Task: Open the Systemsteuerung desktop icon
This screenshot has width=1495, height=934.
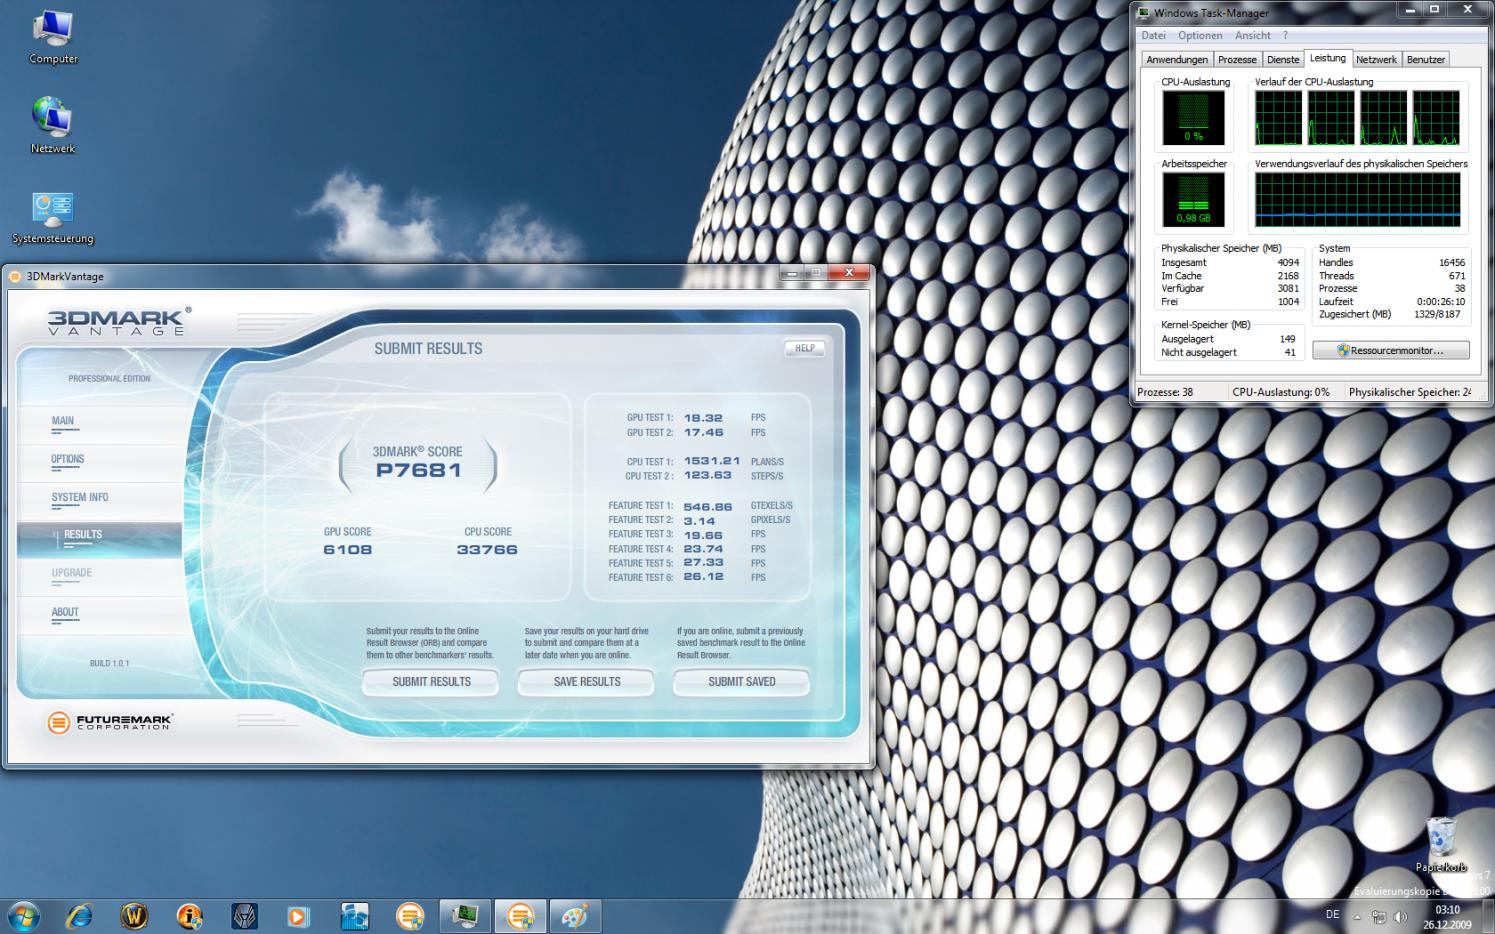Action: coord(53,217)
